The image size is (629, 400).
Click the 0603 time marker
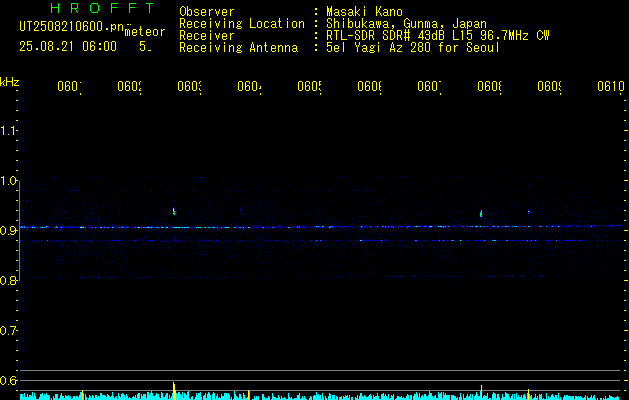189,86
